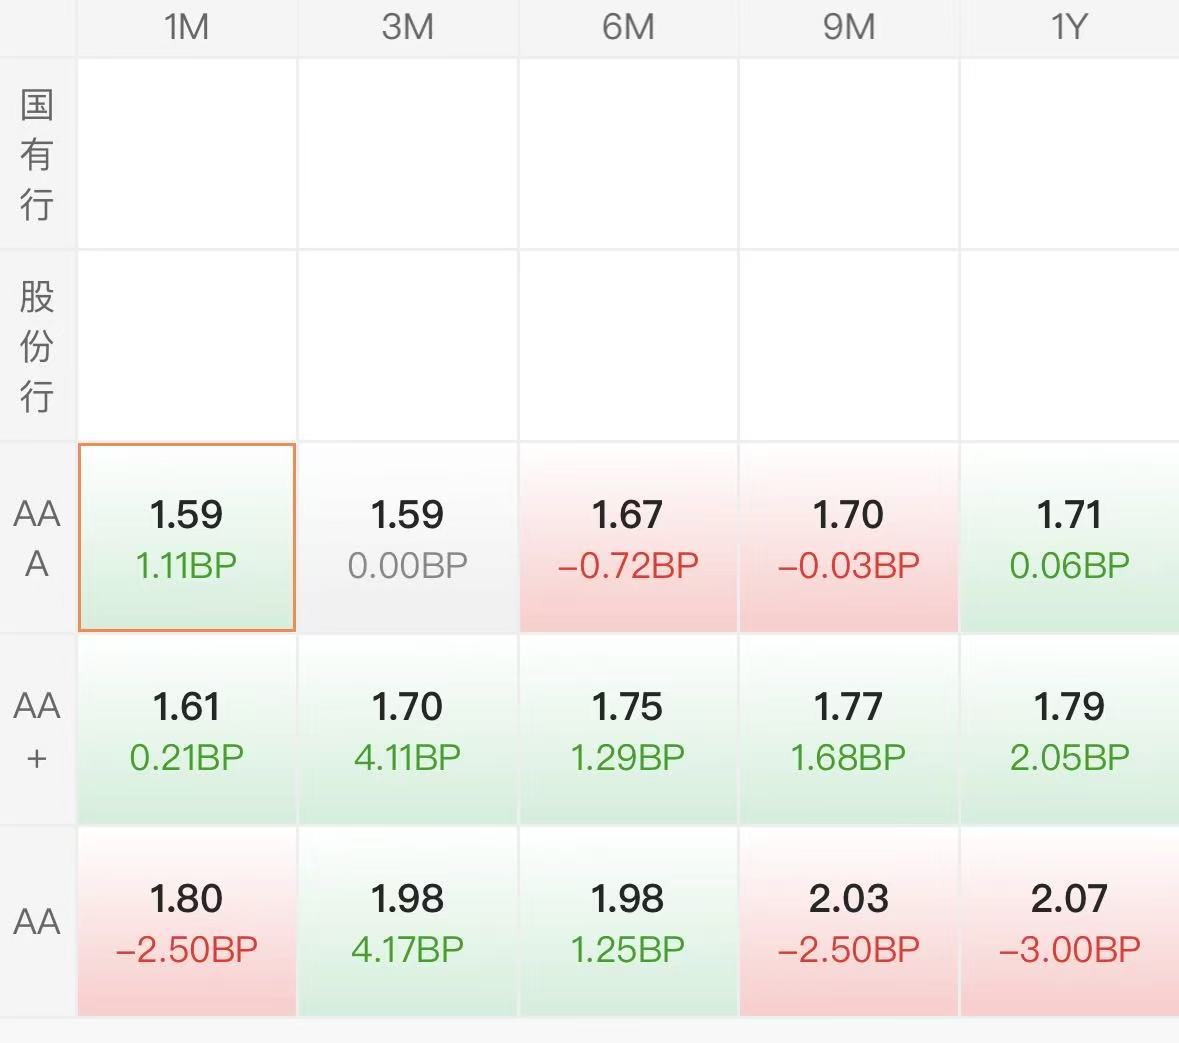Select the AAA 9M cell showing 1.70
Image resolution: width=1179 pixels, height=1043 pixels.
coord(849,538)
